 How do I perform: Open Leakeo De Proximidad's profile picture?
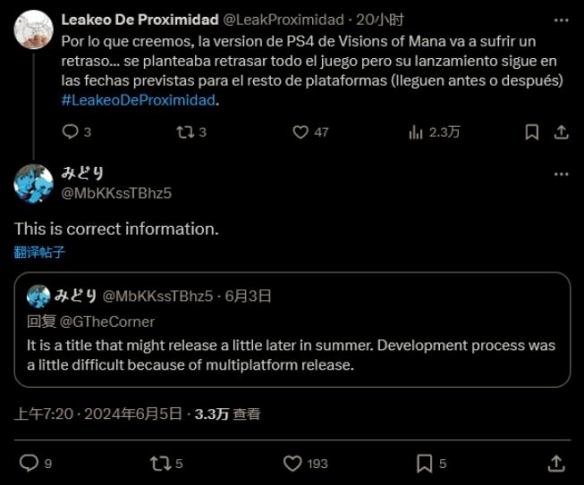[34, 30]
